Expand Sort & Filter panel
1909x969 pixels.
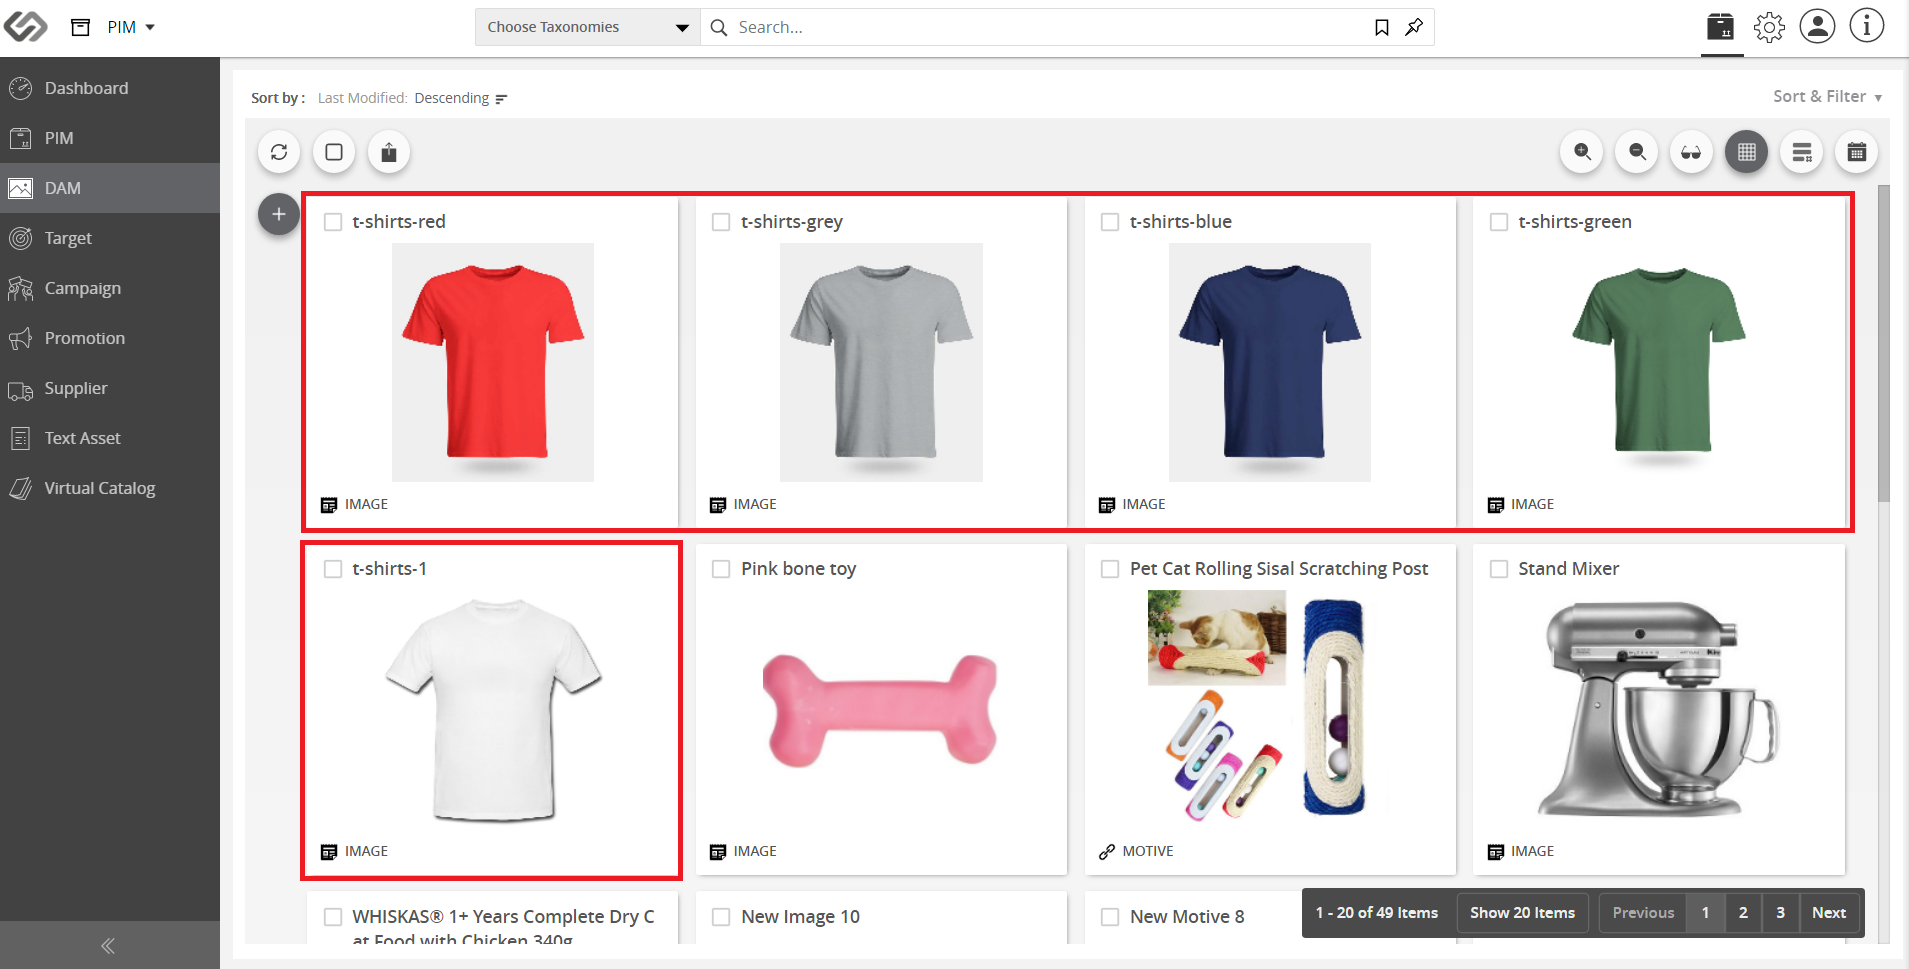click(x=1827, y=97)
